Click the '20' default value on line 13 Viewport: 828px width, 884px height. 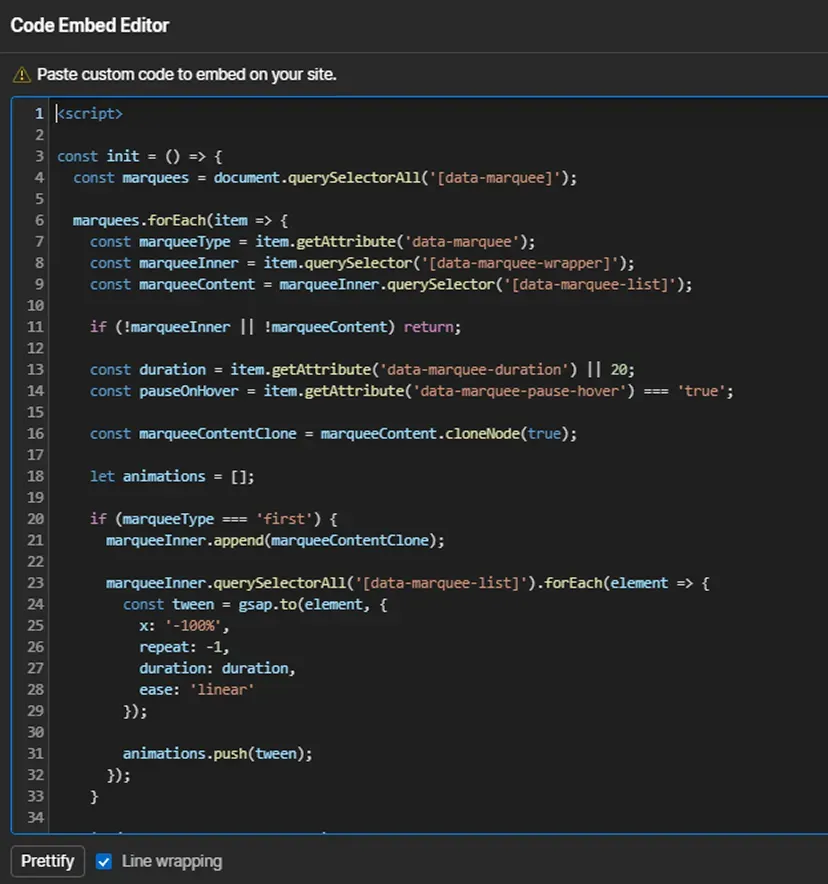(x=619, y=370)
